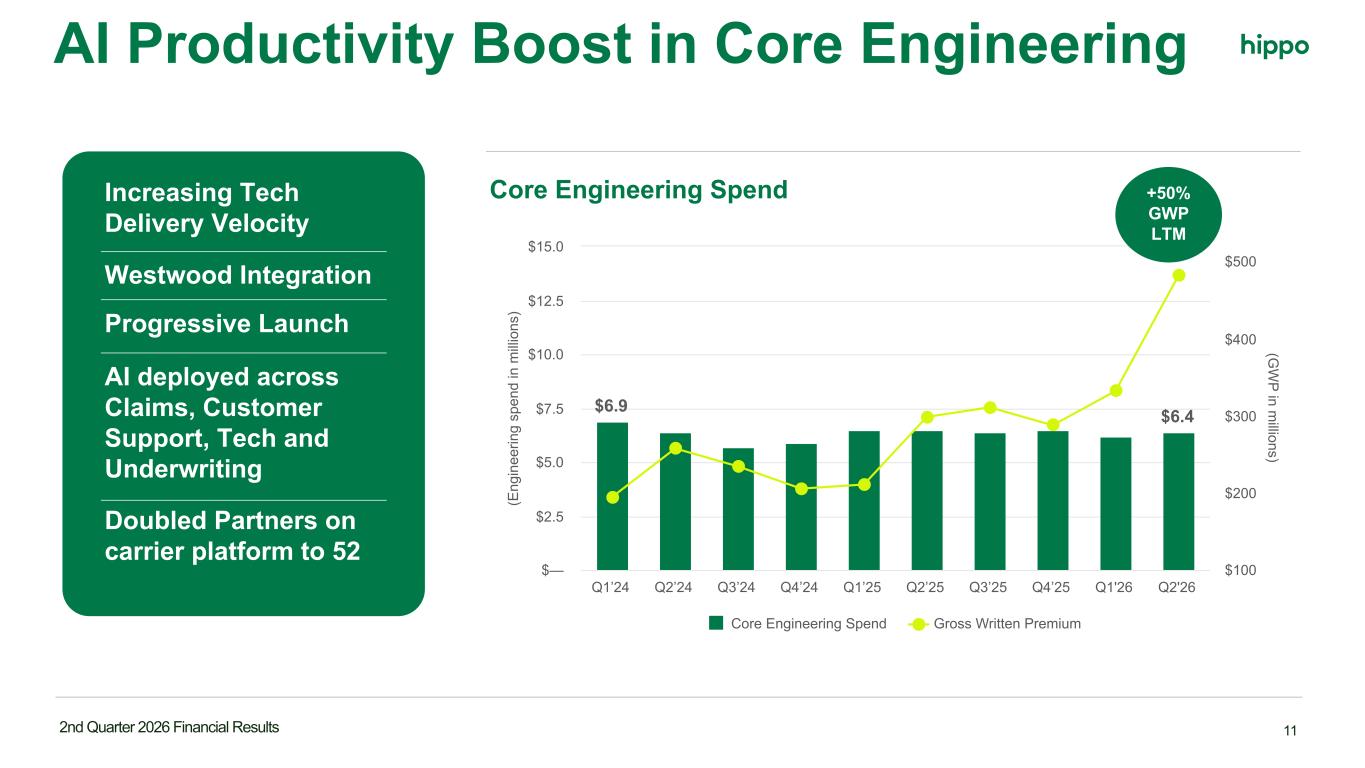Viewport: 1365px width, 768px height.
Task: Click the '$400' right axis label
Action: [x=1241, y=340]
